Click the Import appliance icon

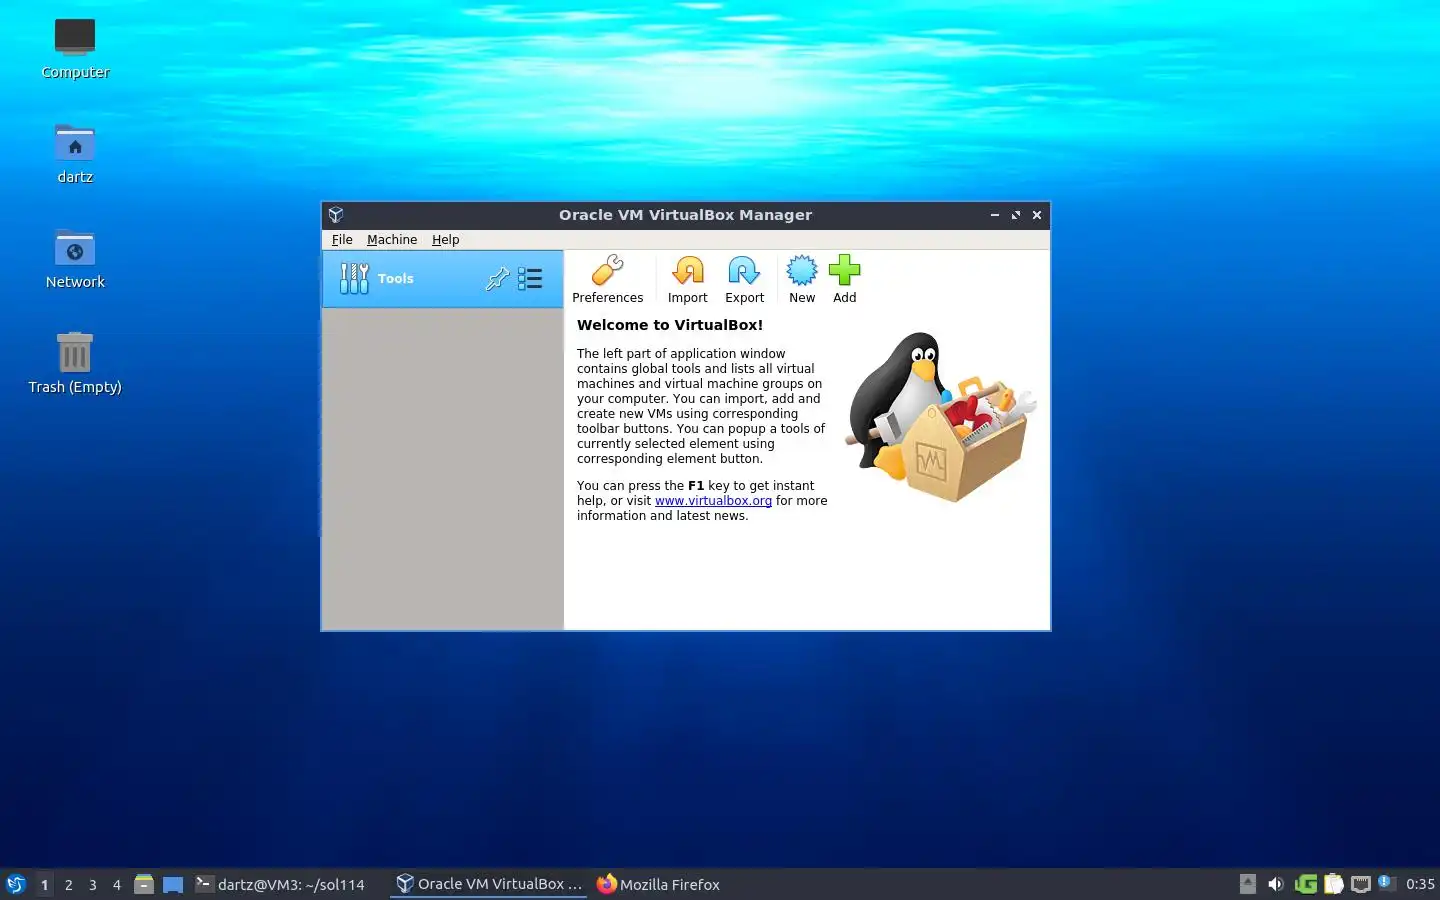tap(688, 279)
